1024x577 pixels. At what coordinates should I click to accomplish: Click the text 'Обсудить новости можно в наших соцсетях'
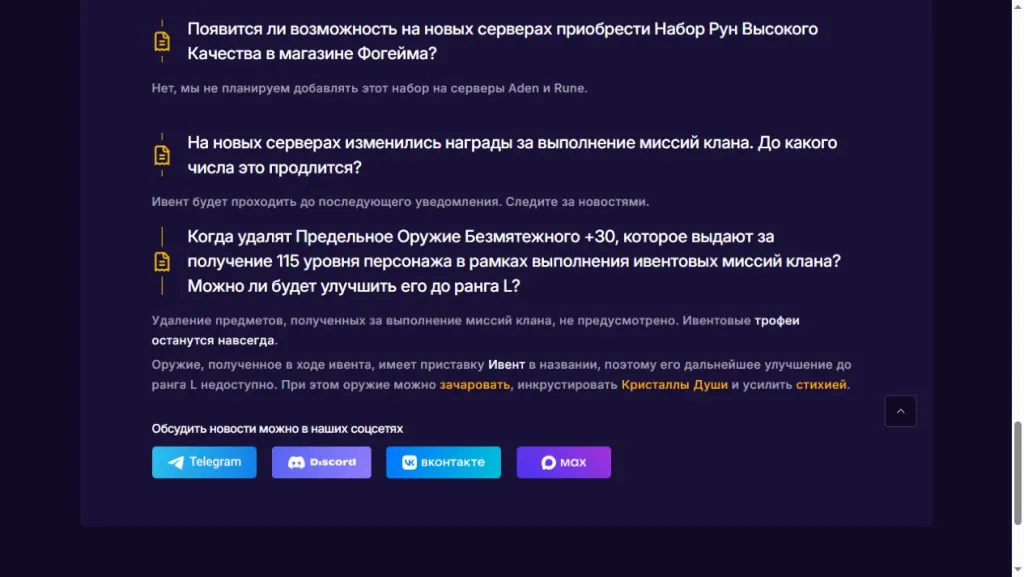[x=277, y=429]
